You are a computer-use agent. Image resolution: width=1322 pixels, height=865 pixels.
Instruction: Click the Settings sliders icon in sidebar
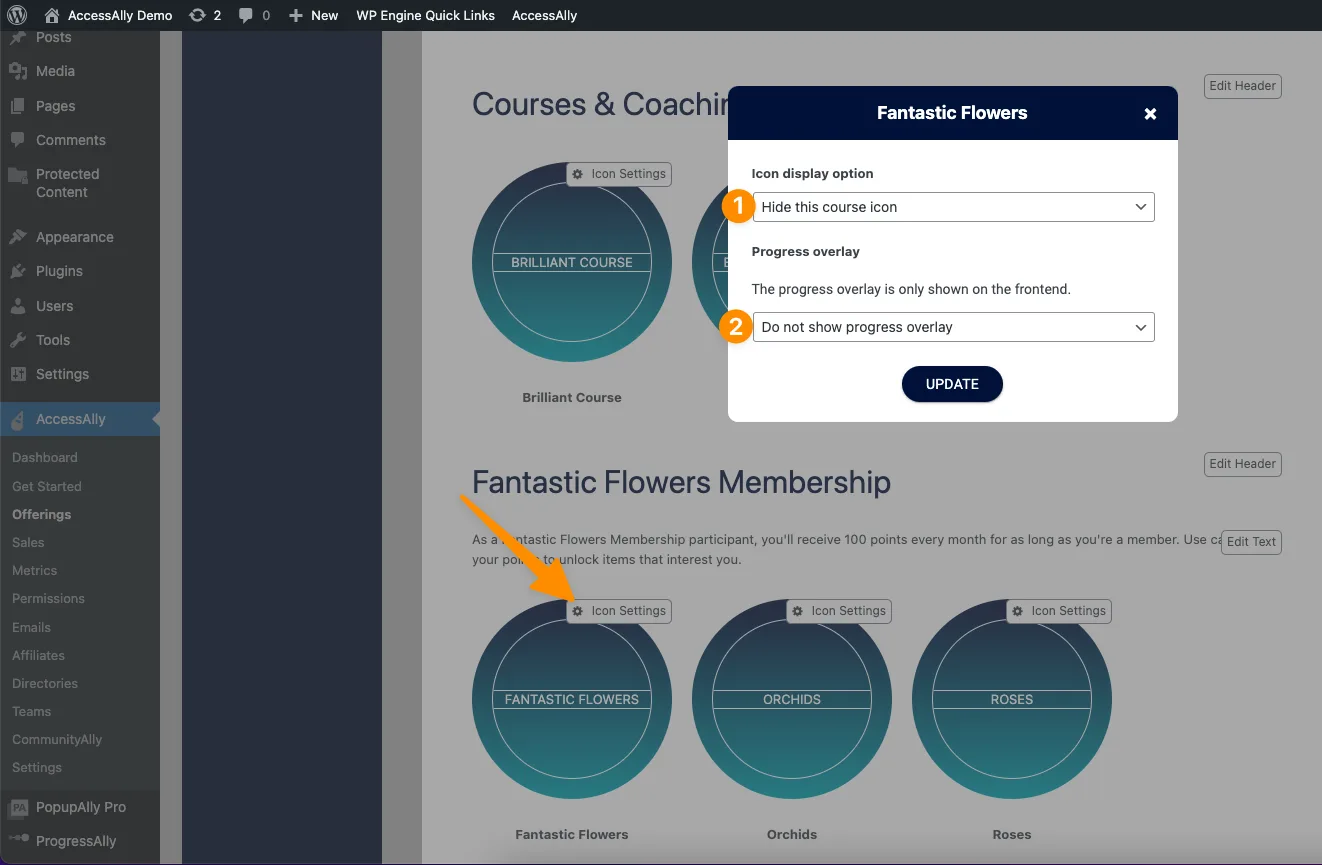click(x=18, y=374)
